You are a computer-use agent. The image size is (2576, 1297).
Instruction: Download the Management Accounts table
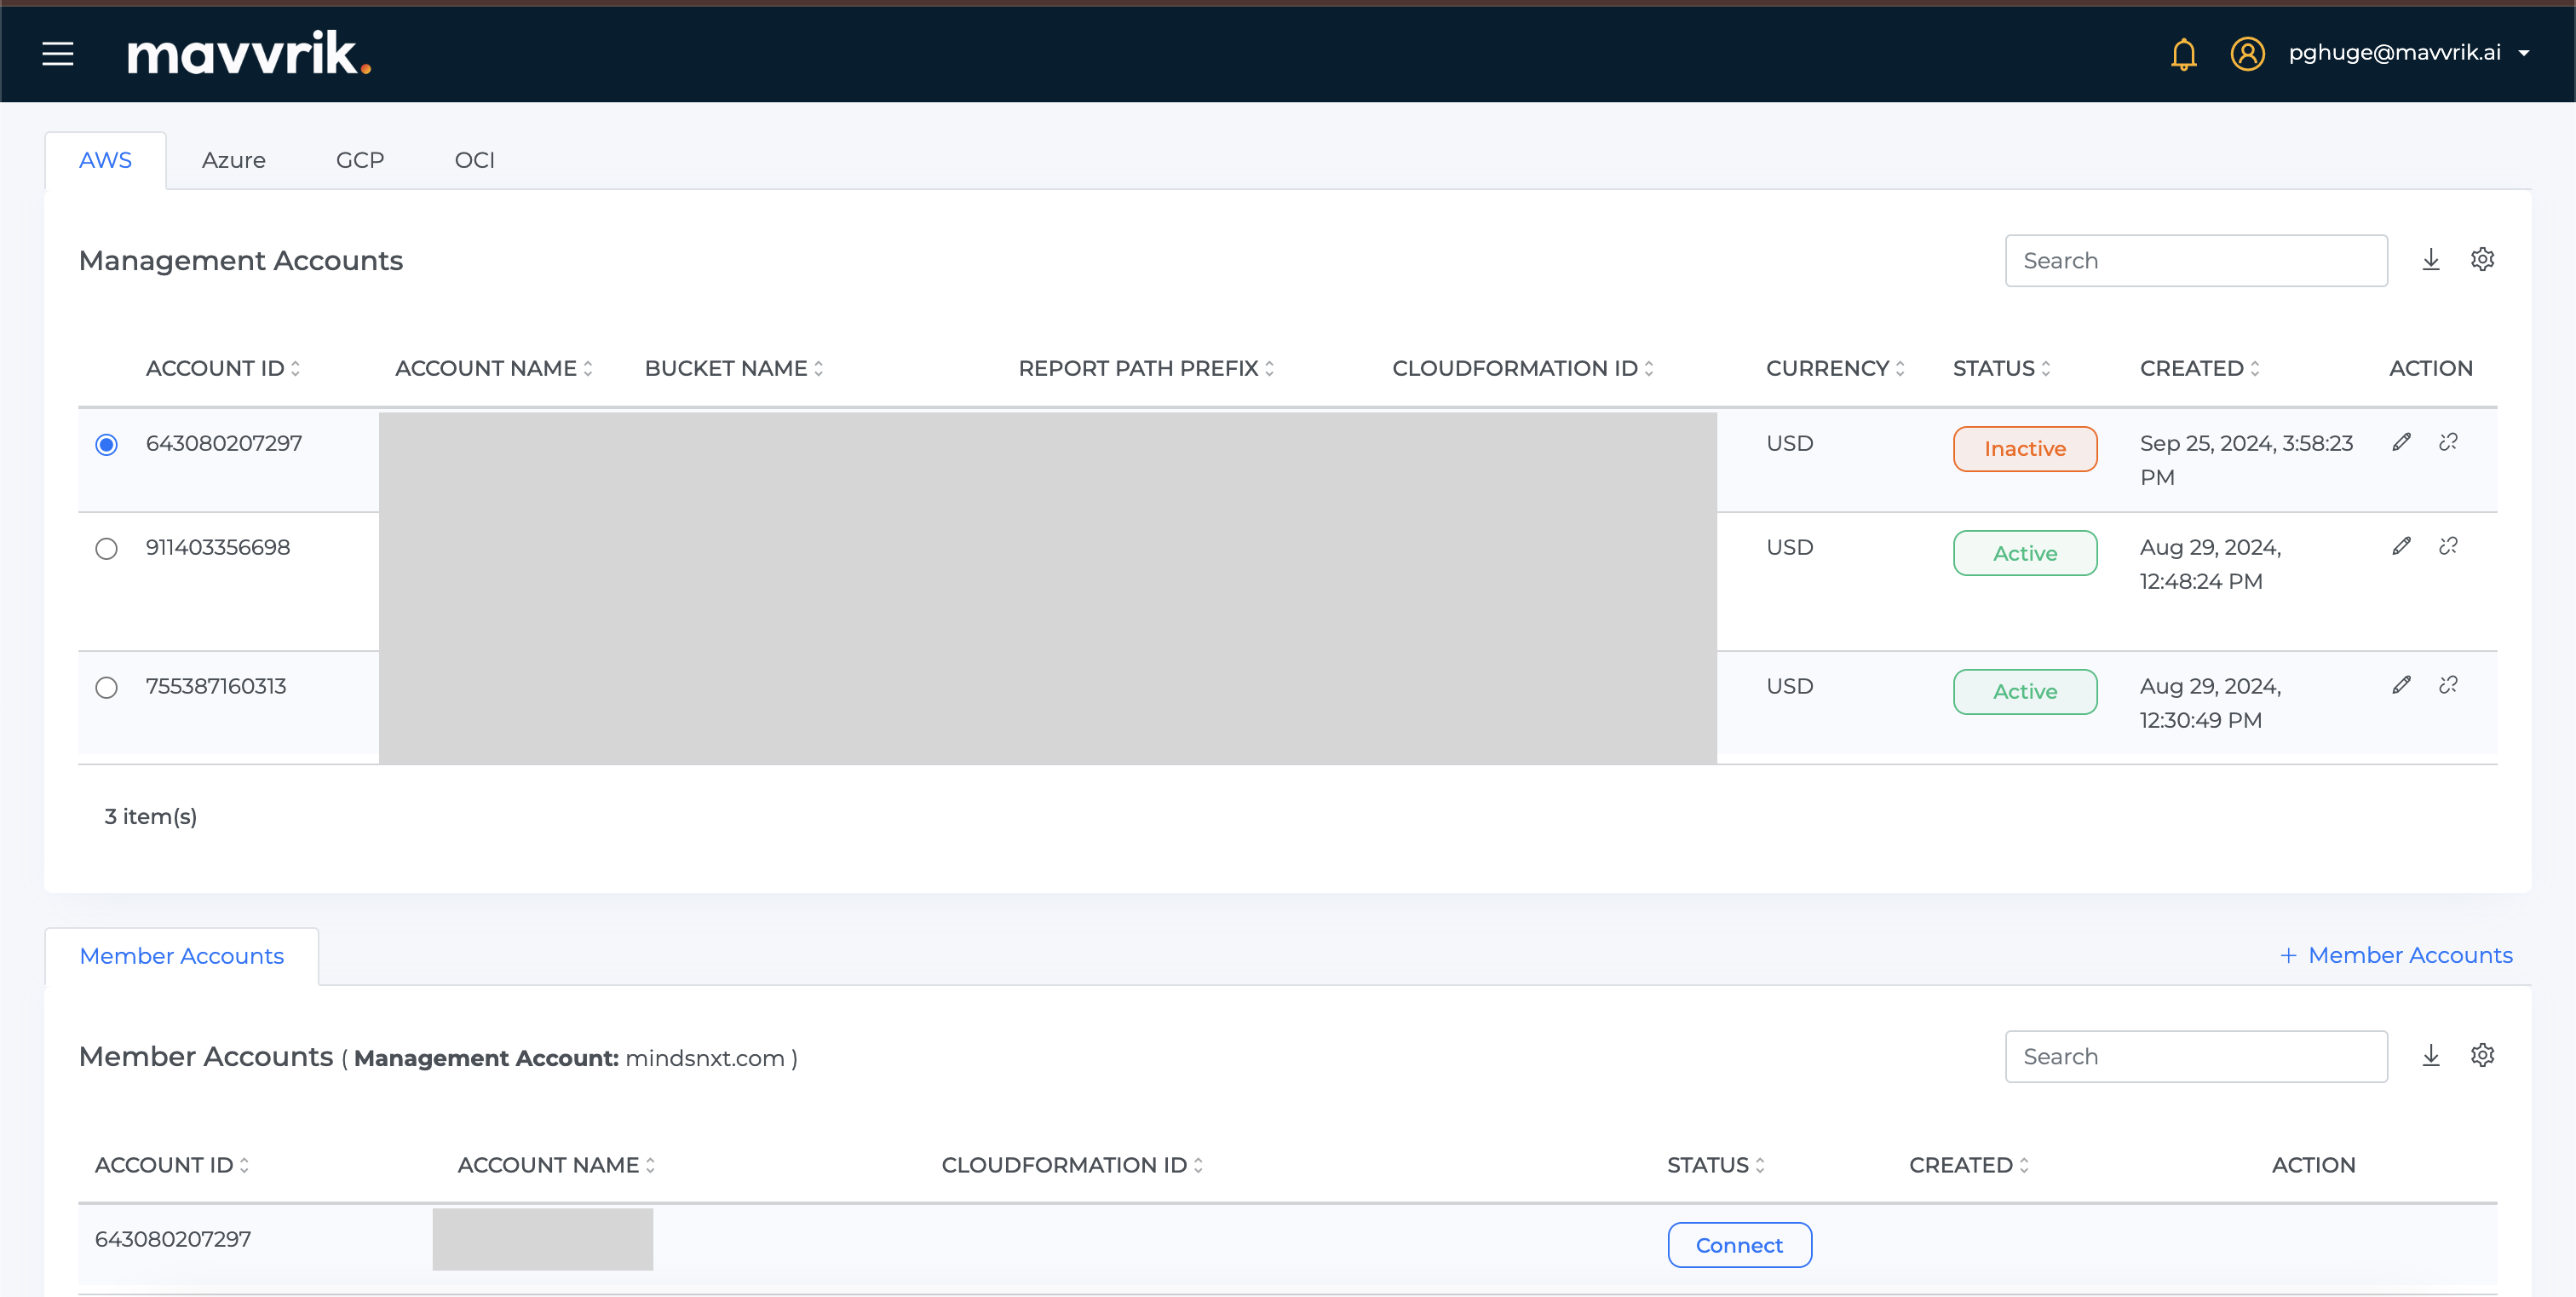(x=2431, y=260)
